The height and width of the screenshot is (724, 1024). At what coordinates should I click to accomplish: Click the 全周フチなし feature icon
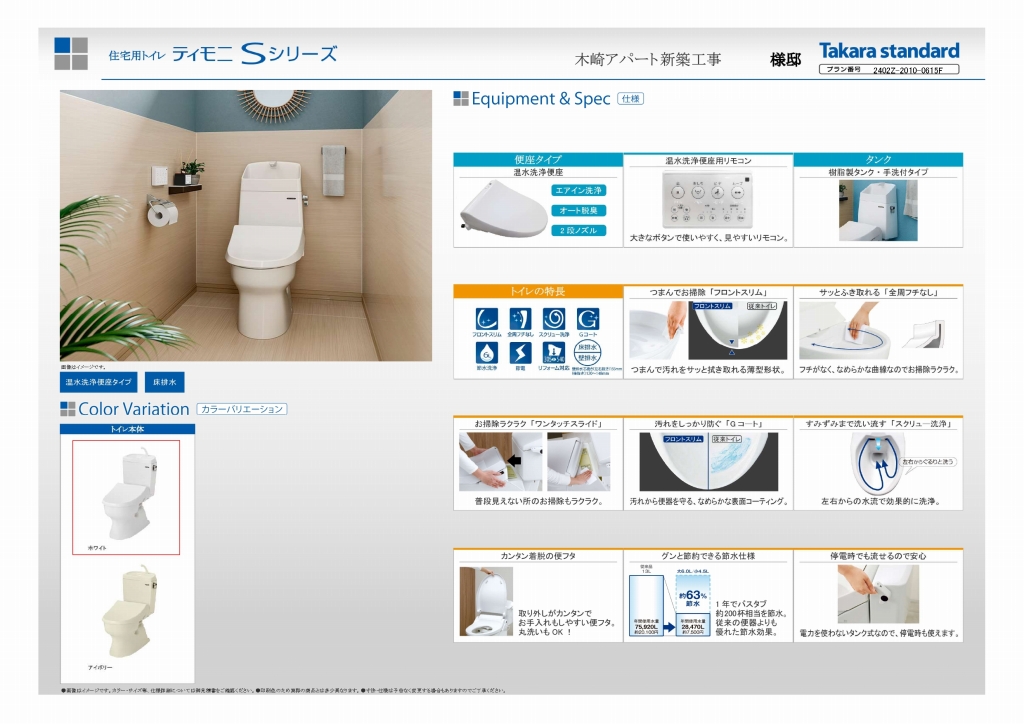[x=520, y=319]
